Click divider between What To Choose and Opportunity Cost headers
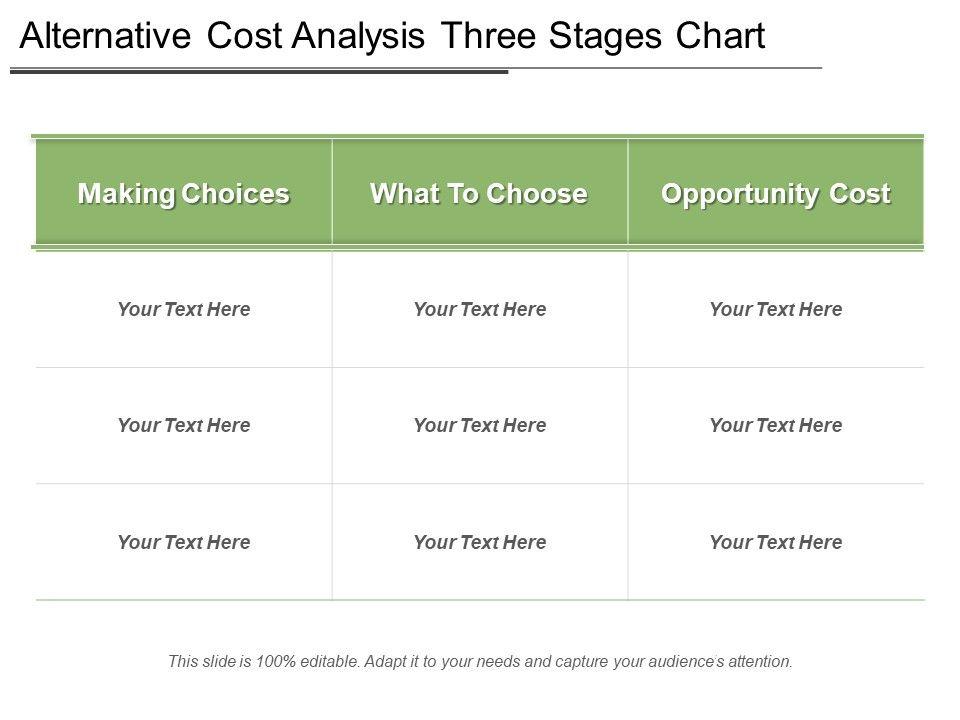Image resolution: width=960 pixels, height=720 pixels. pos(628,192)
